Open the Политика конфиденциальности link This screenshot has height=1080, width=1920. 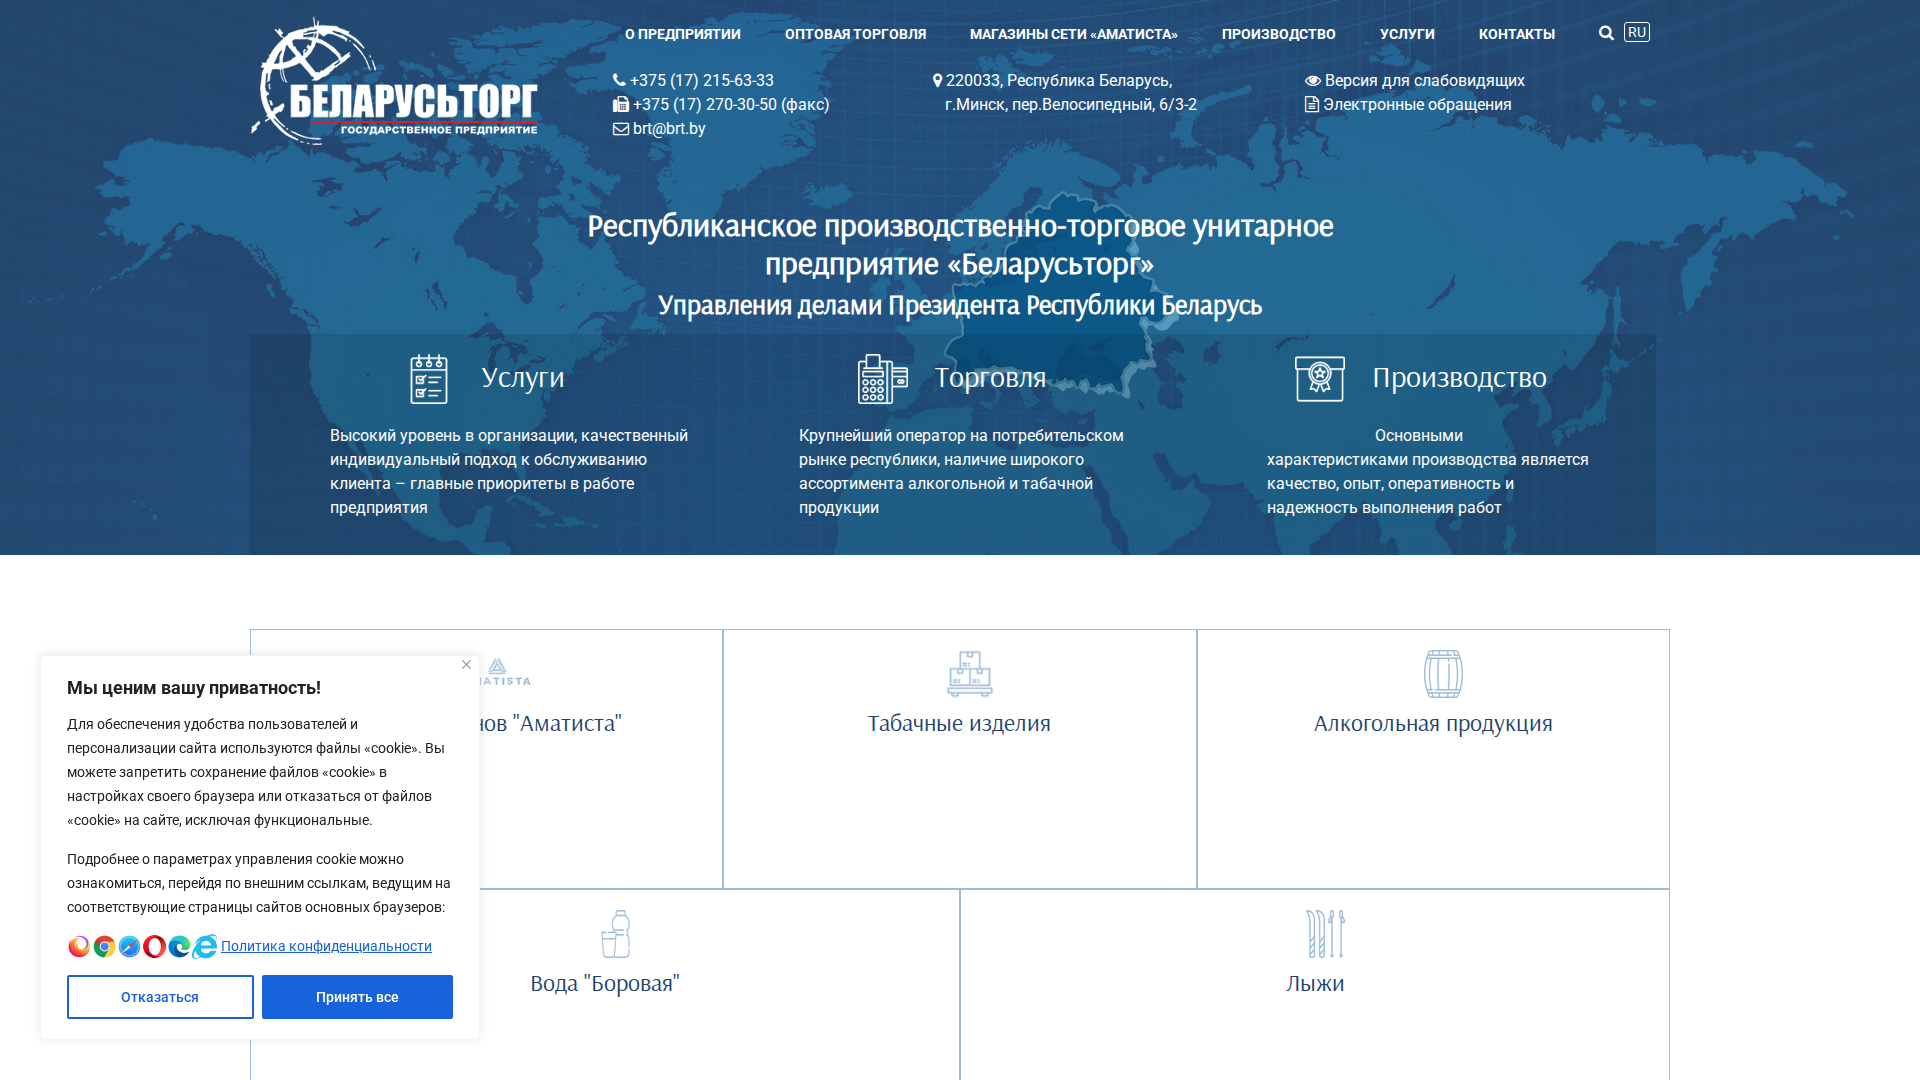326,946
